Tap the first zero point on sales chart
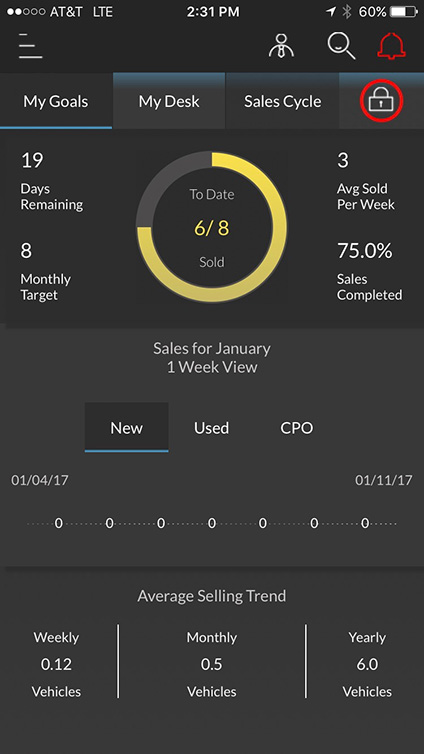The height and width of the screenshot is (754, 424). [x=58, y=523]
